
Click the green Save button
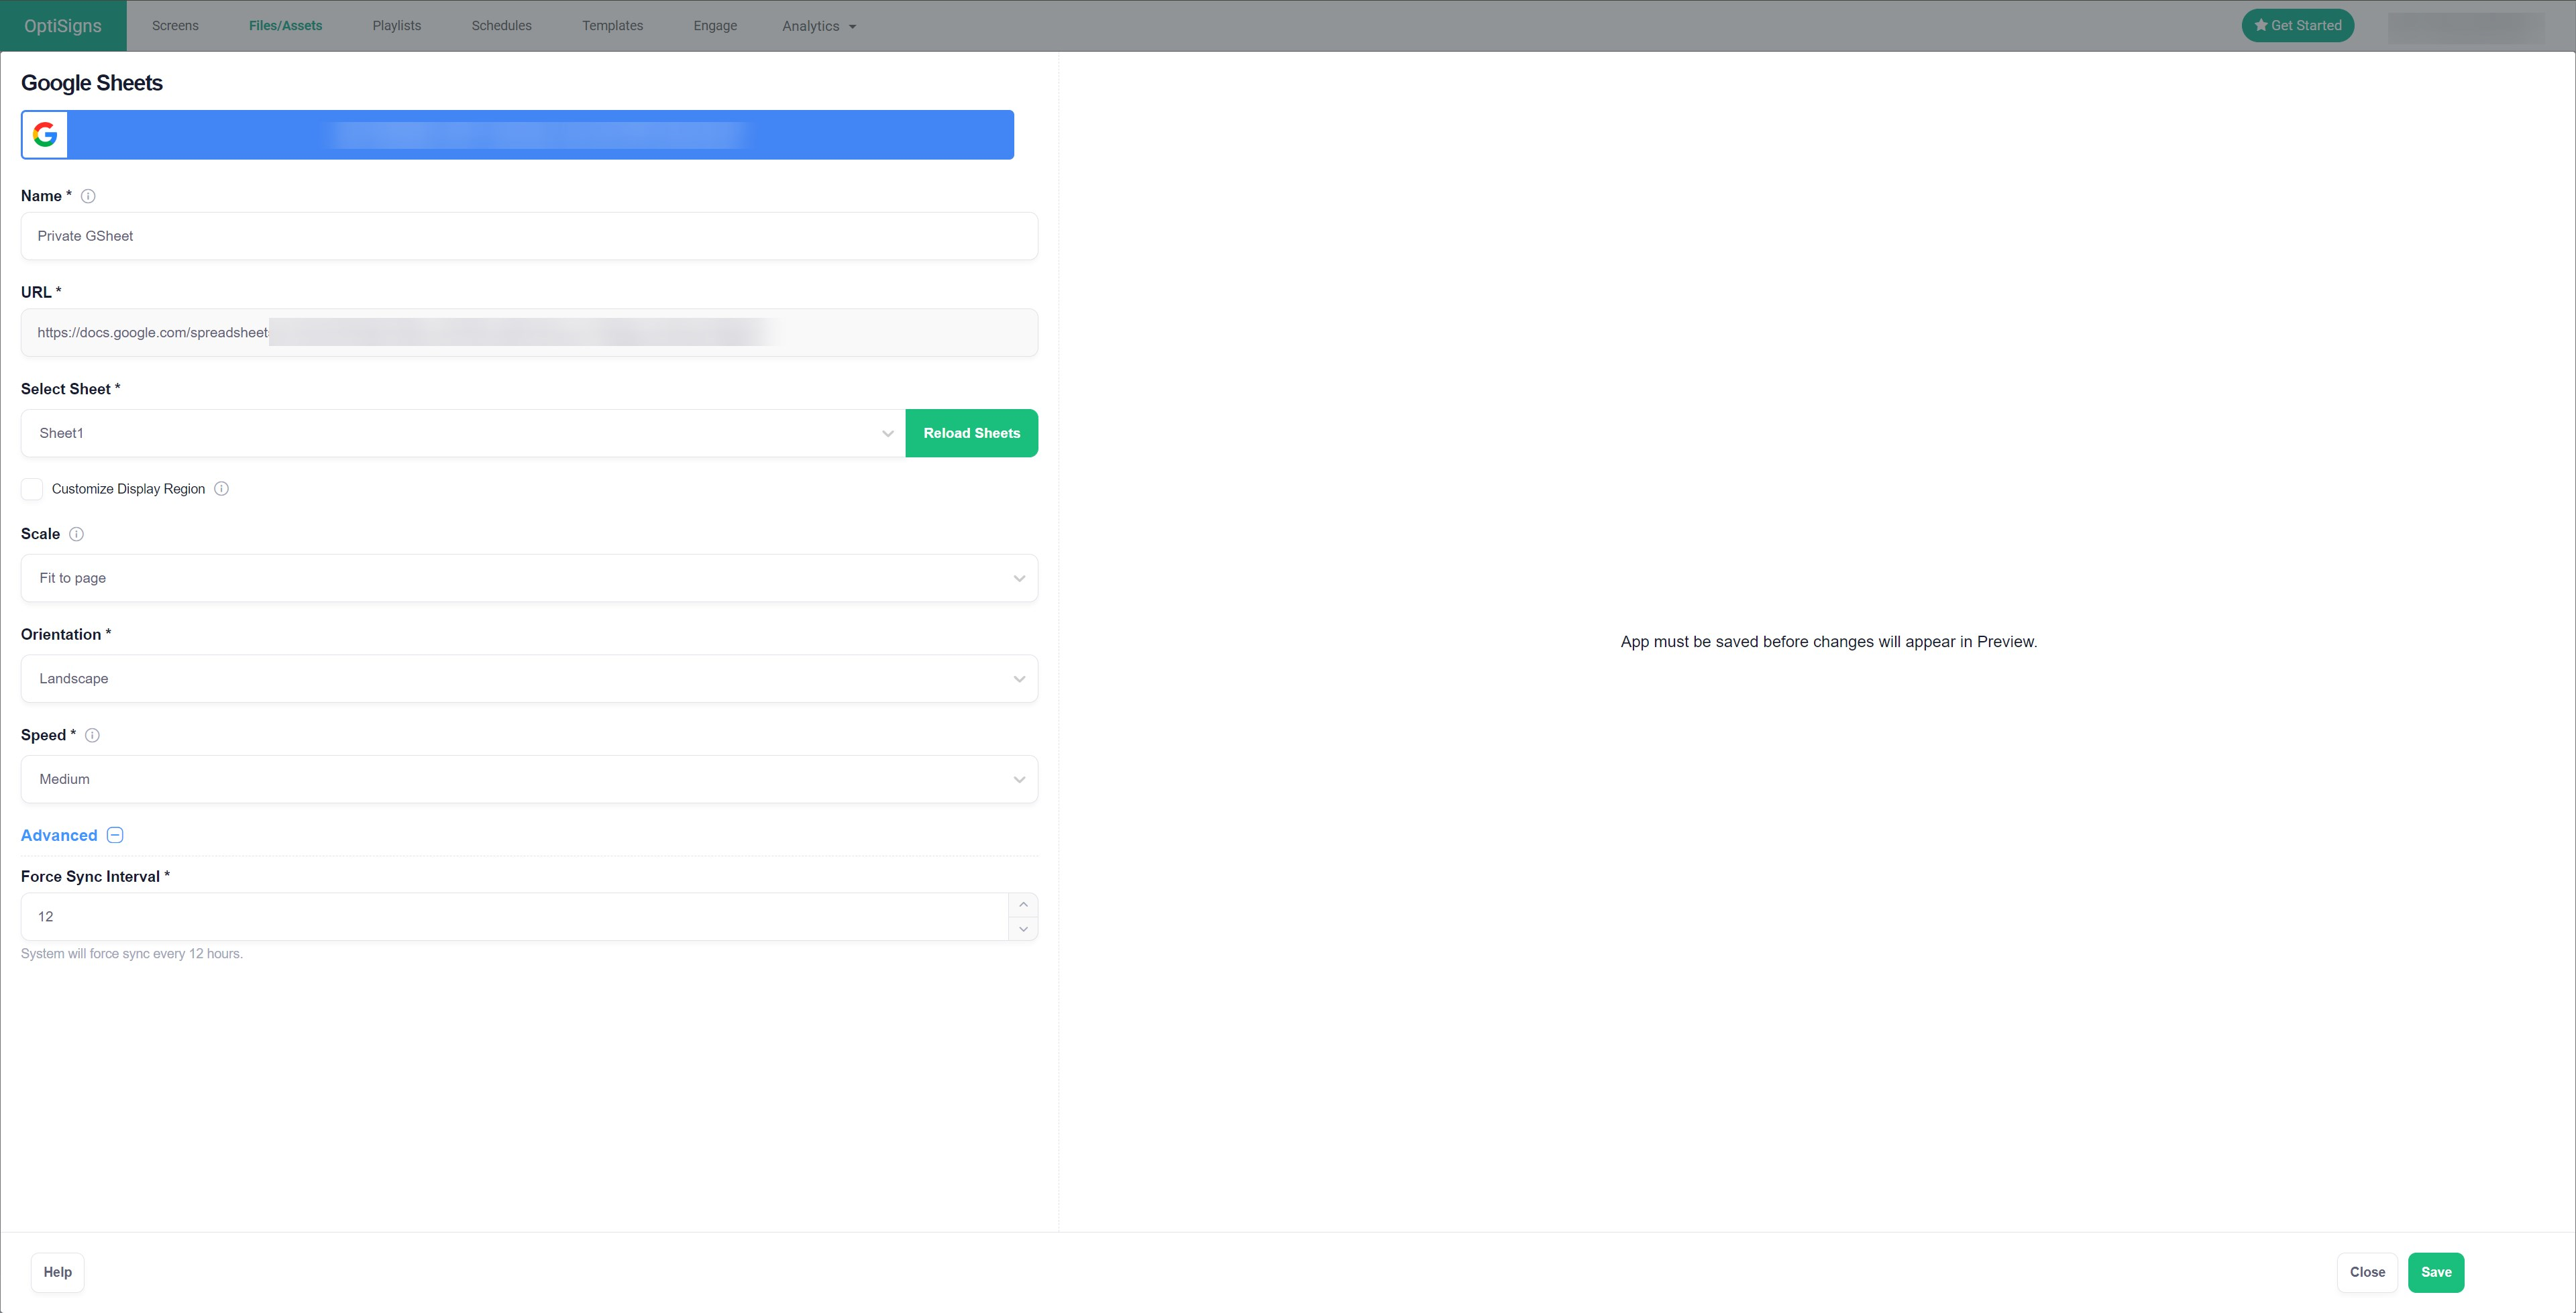pyautogui.click(x=2435, y=1272)
